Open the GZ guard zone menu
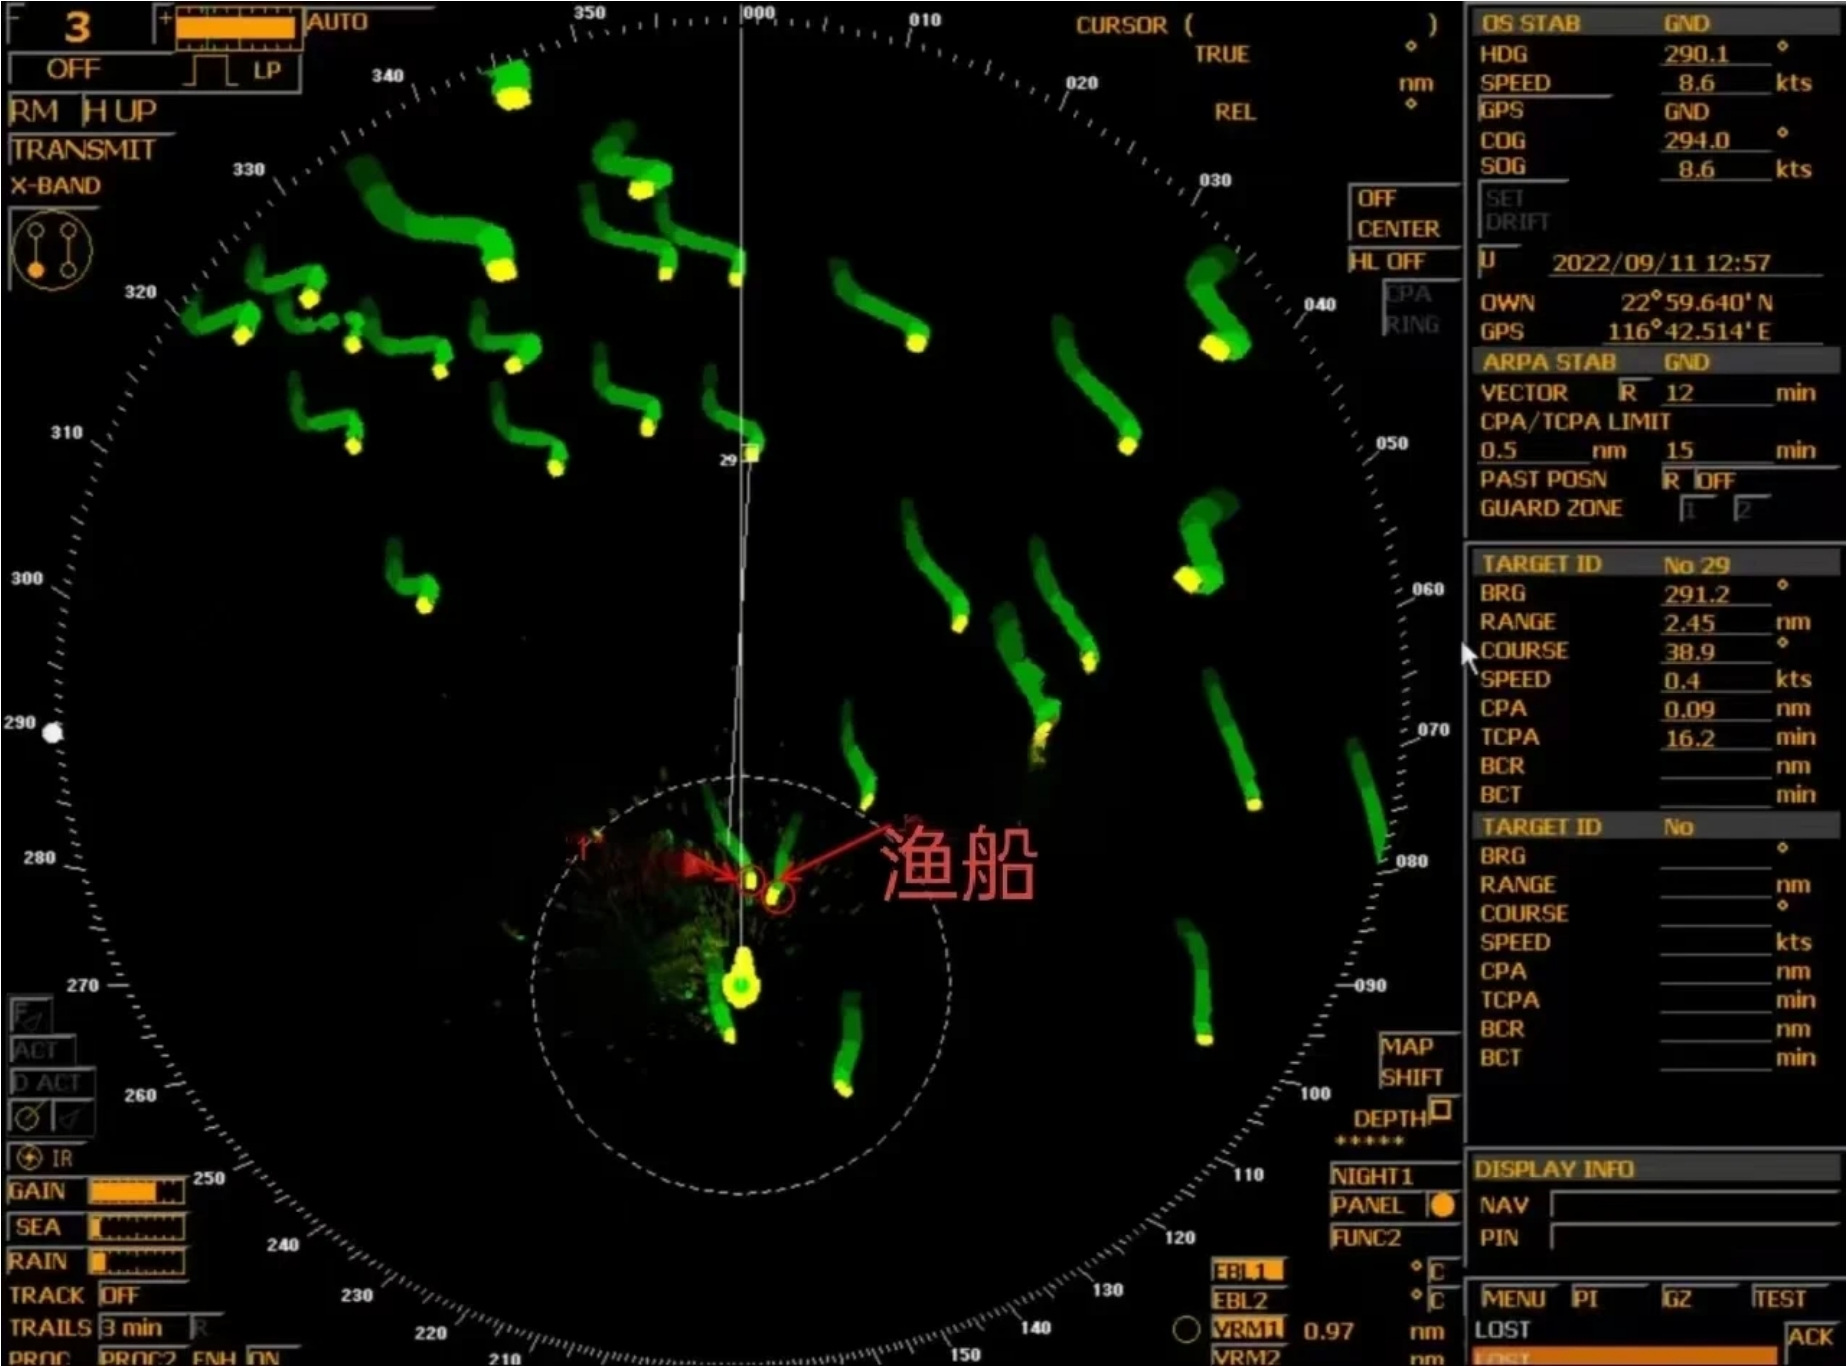1847x1366 pixels. (1677, 1299)
